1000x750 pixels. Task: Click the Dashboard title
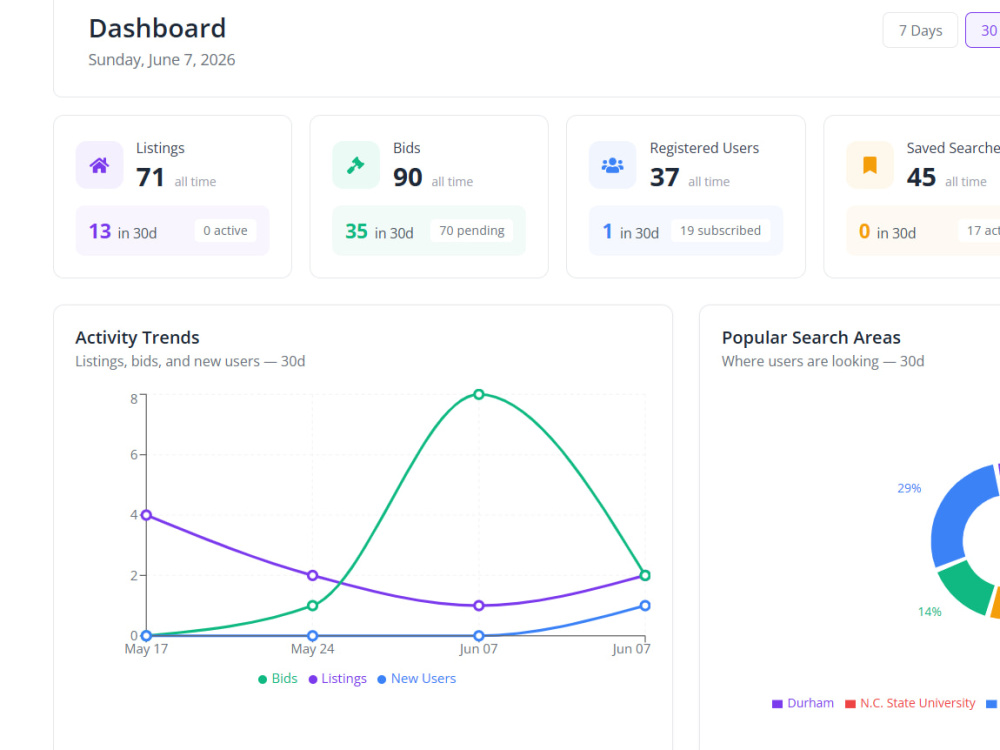(157, 29)
